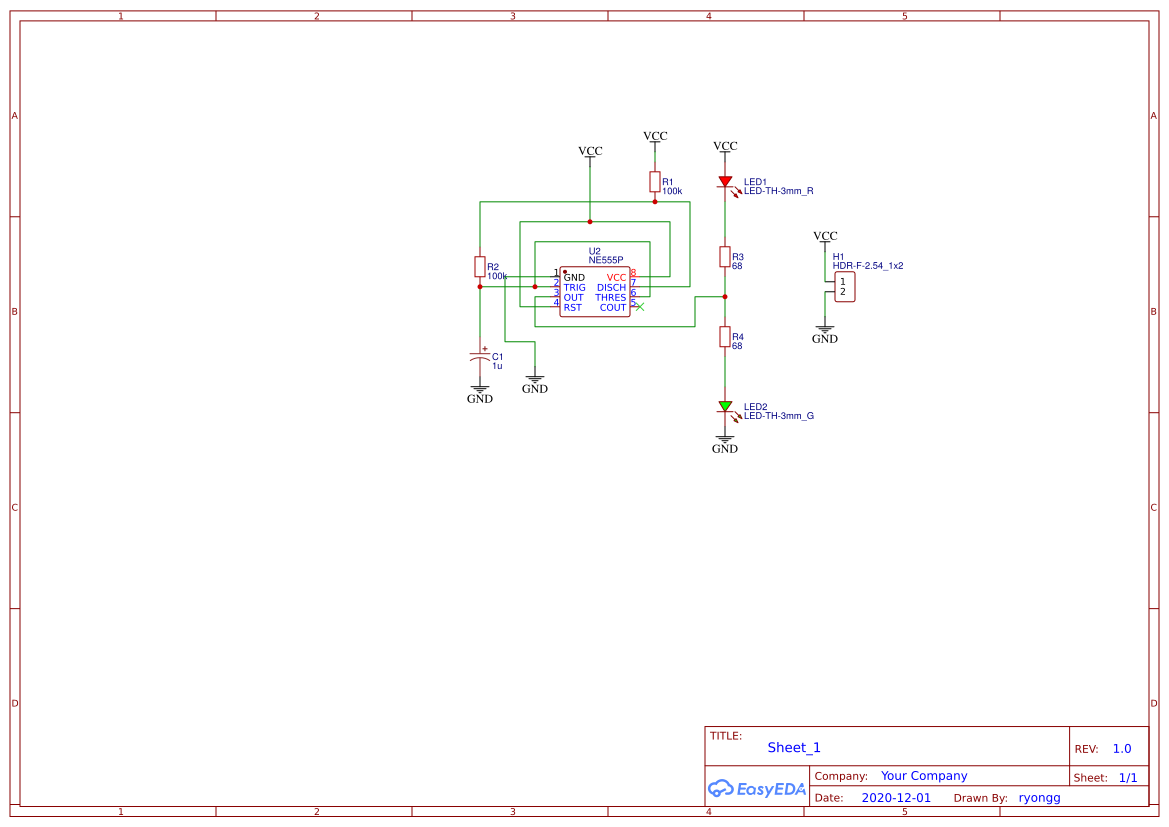Select the Sheet_1 title text
Viewport: 1169px width, 827px height.
(794, 747)
